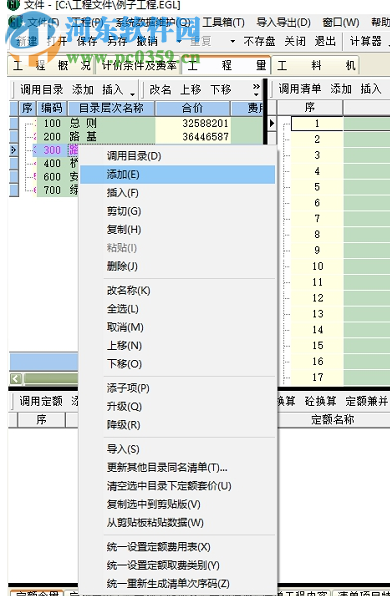390x604 pixels.
Task: Open the 工具箱(T) menu
Action: (224, 23)
